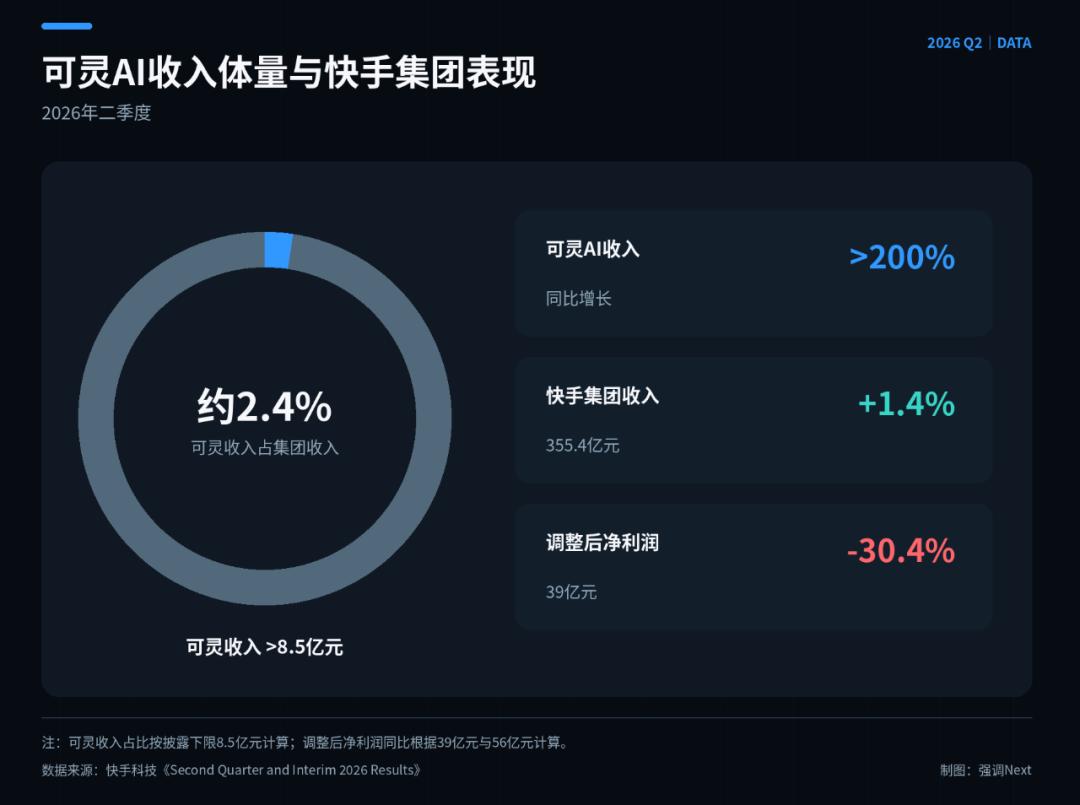Open the 快手集团收入 card
This screenshot has width=1080, height=805.
pyautogui.click(x=754, y=420)
